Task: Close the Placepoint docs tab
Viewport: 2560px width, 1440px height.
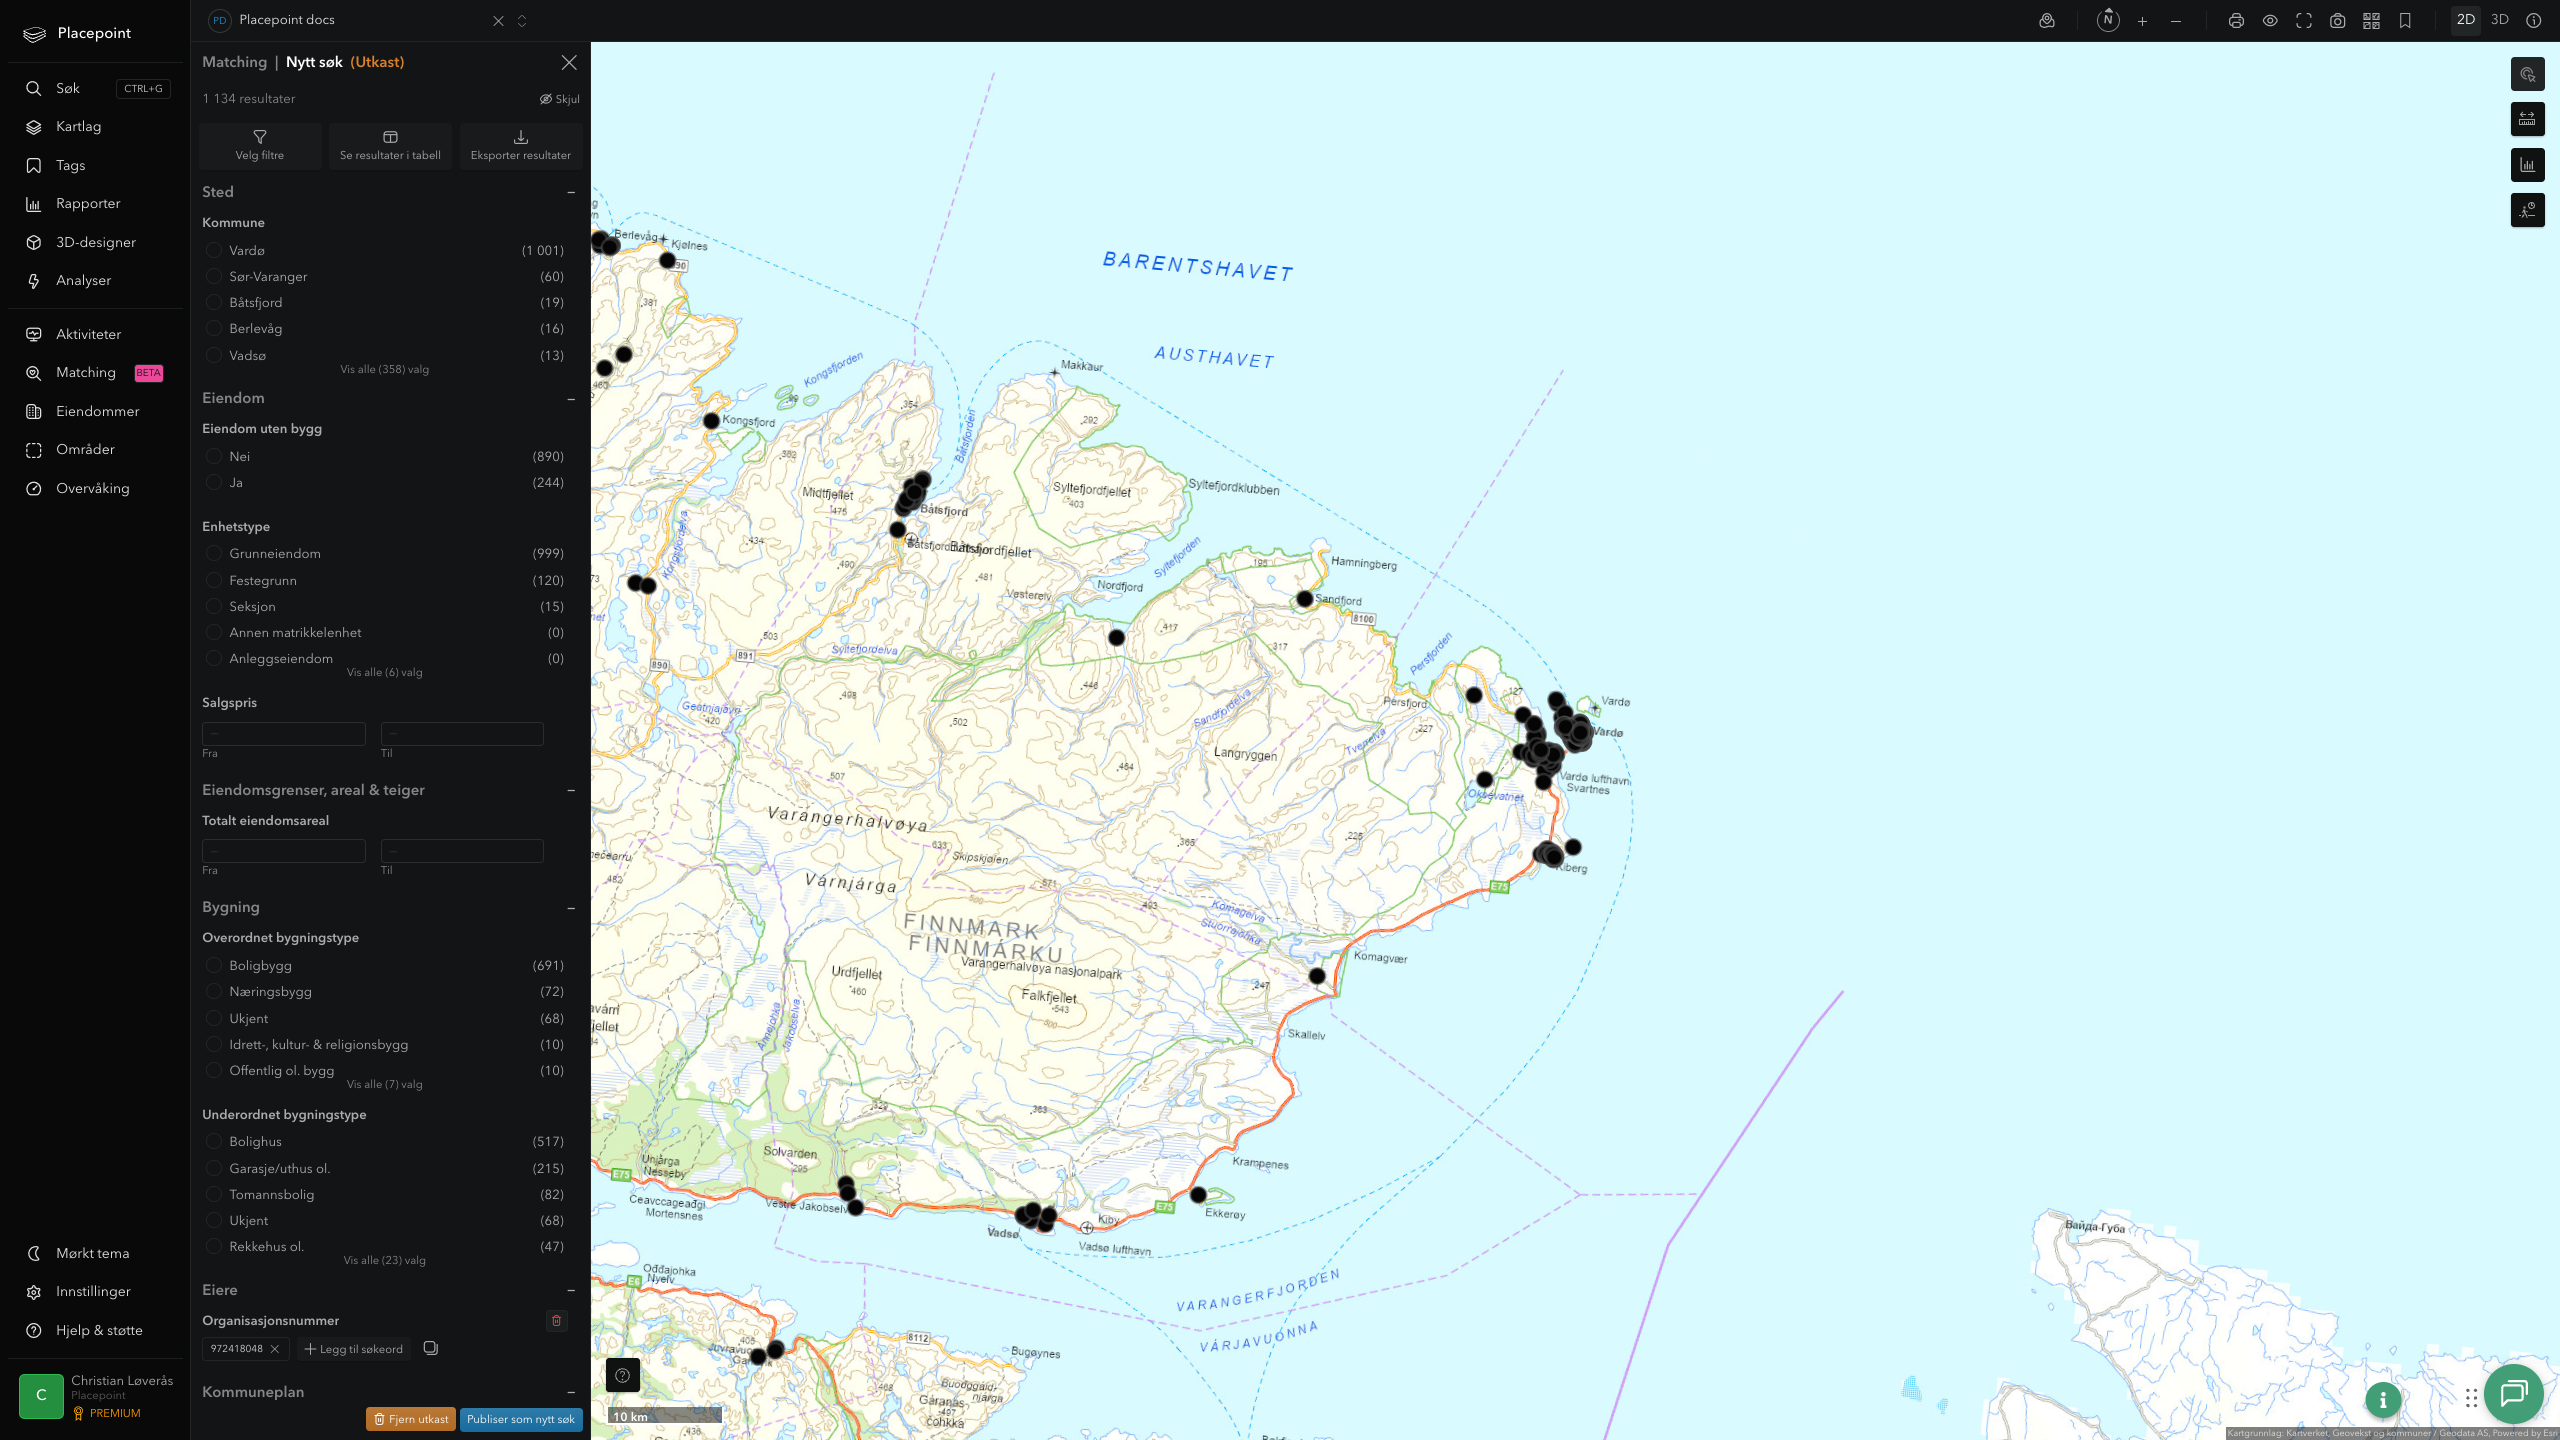Action: (x=498, y=21)
